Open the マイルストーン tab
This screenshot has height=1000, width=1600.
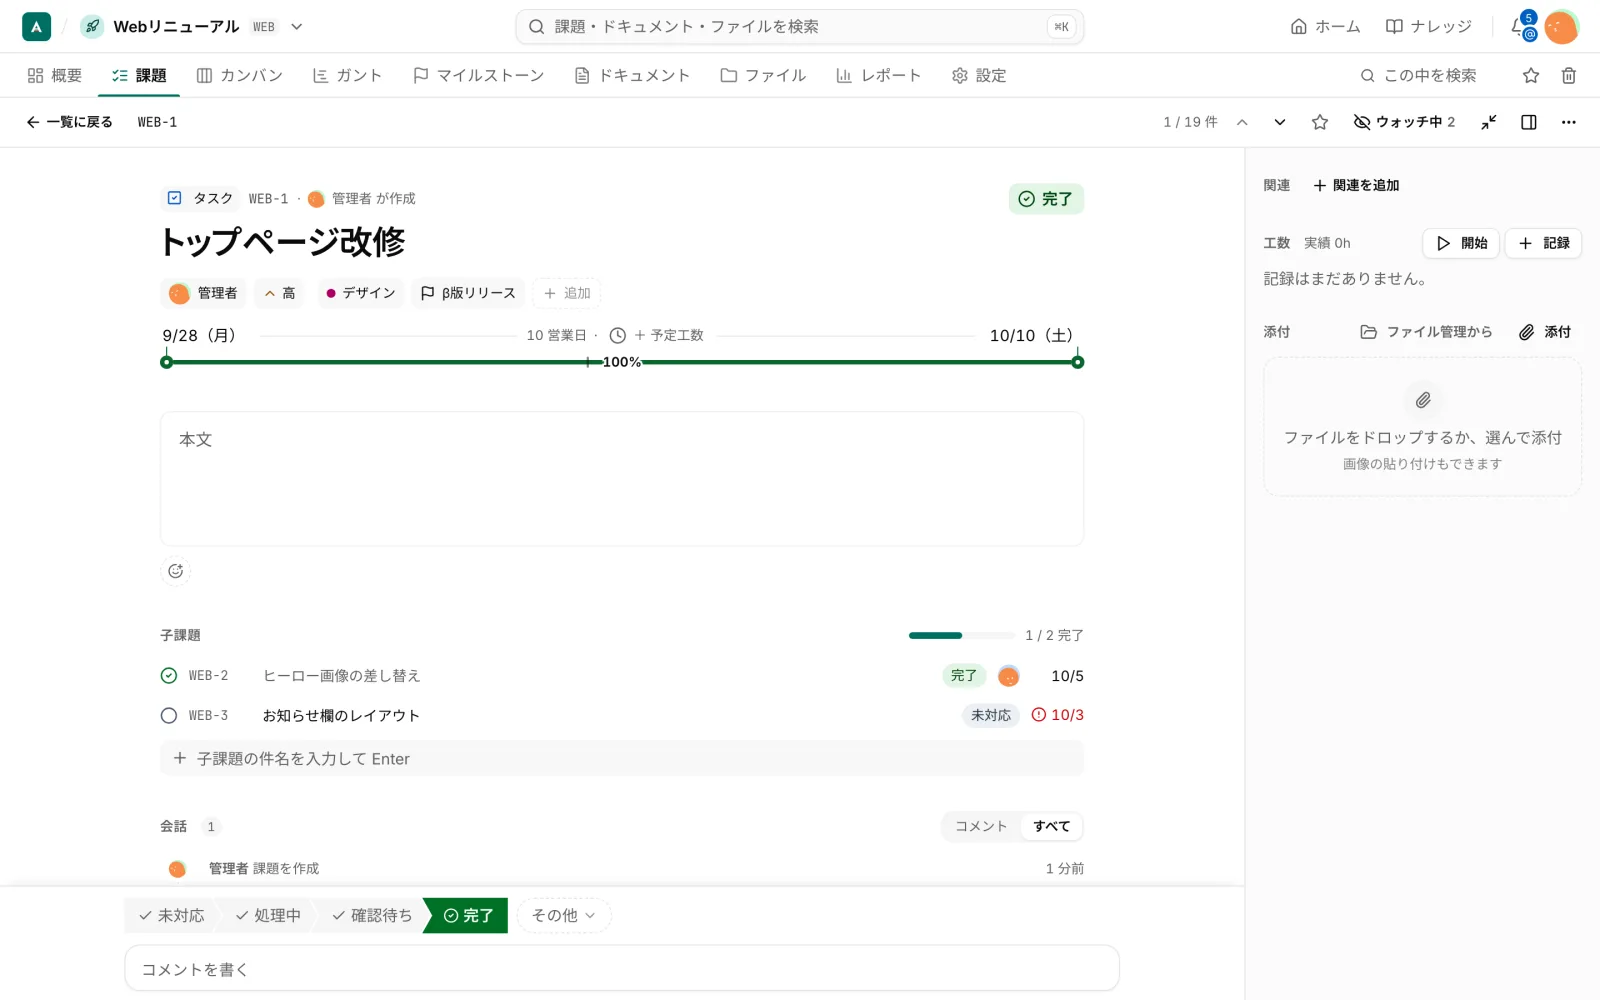(479, 75)
